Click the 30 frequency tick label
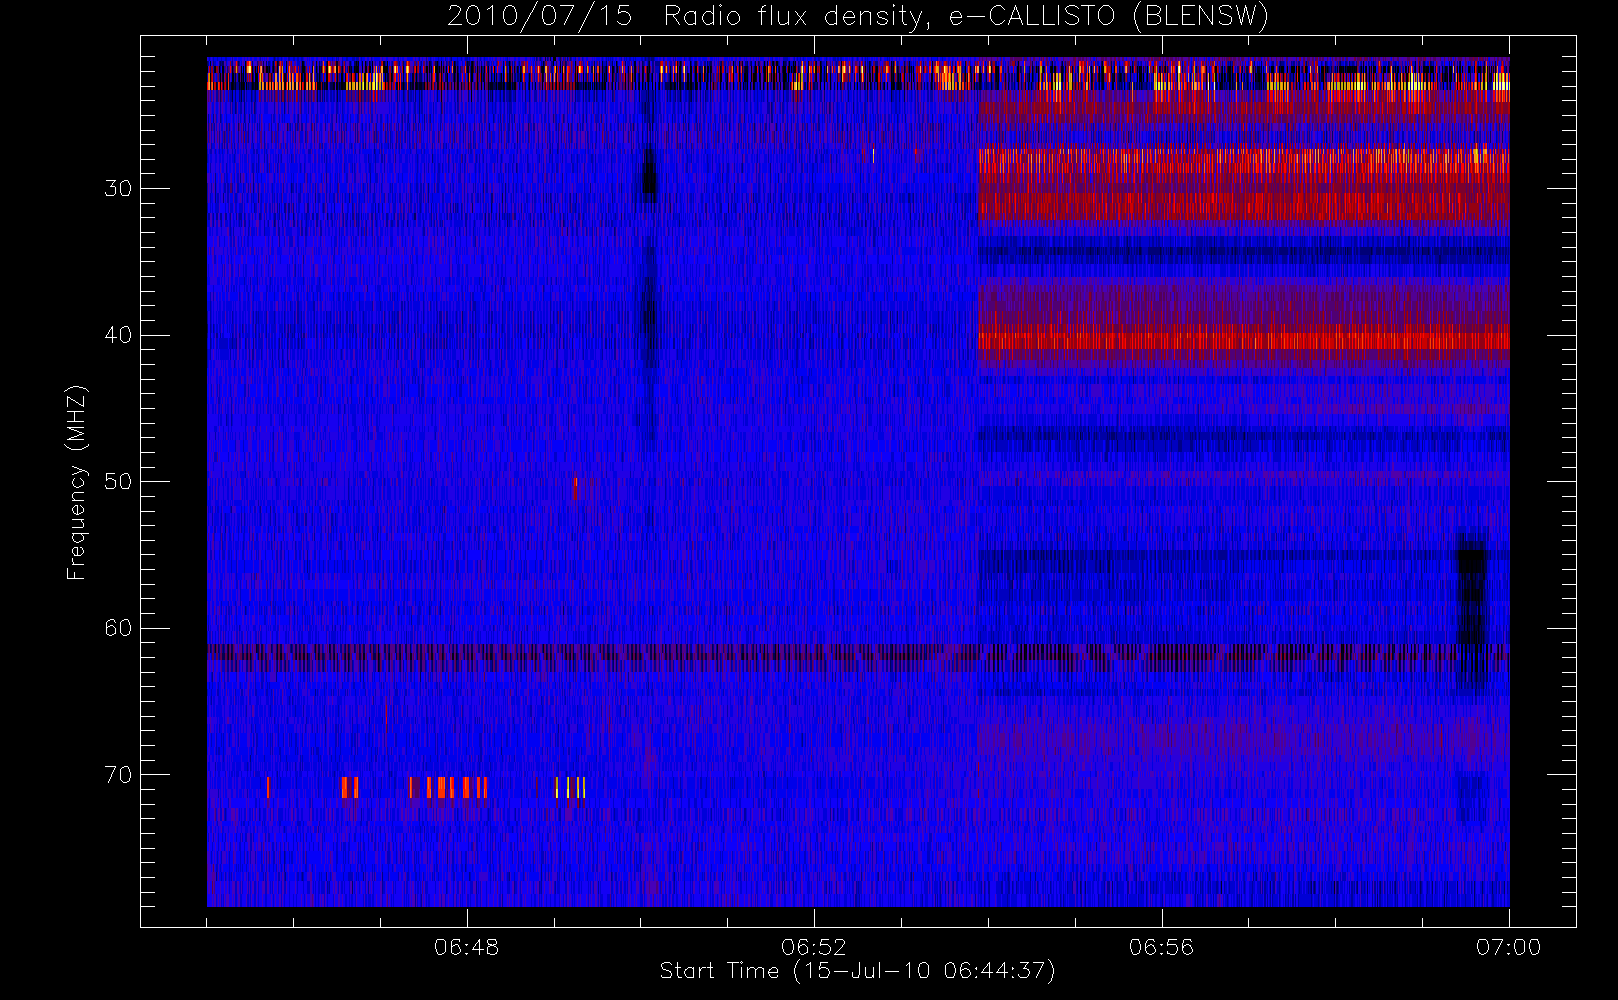1618x1000 pixels. tap(118, 188)
